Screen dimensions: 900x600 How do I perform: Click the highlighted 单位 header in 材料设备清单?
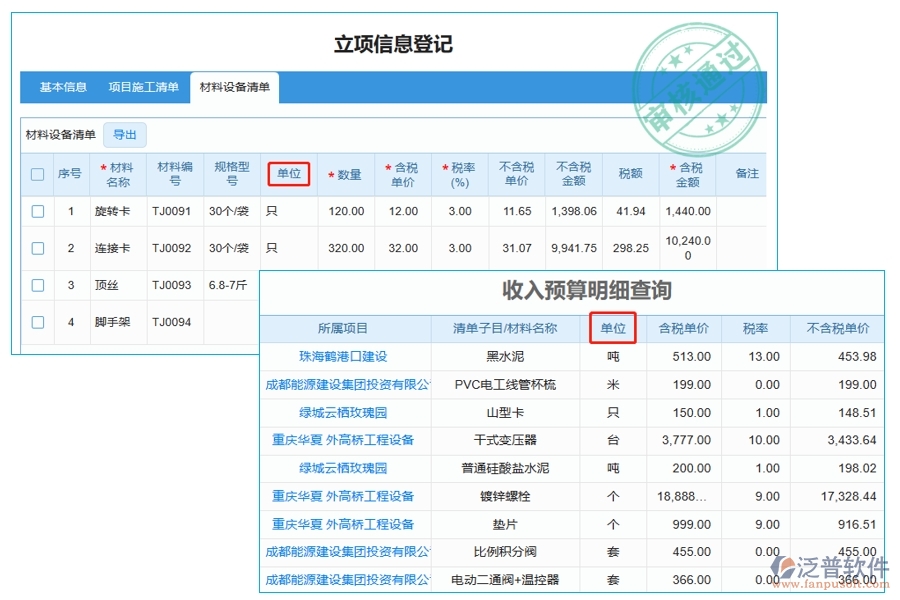290,174
